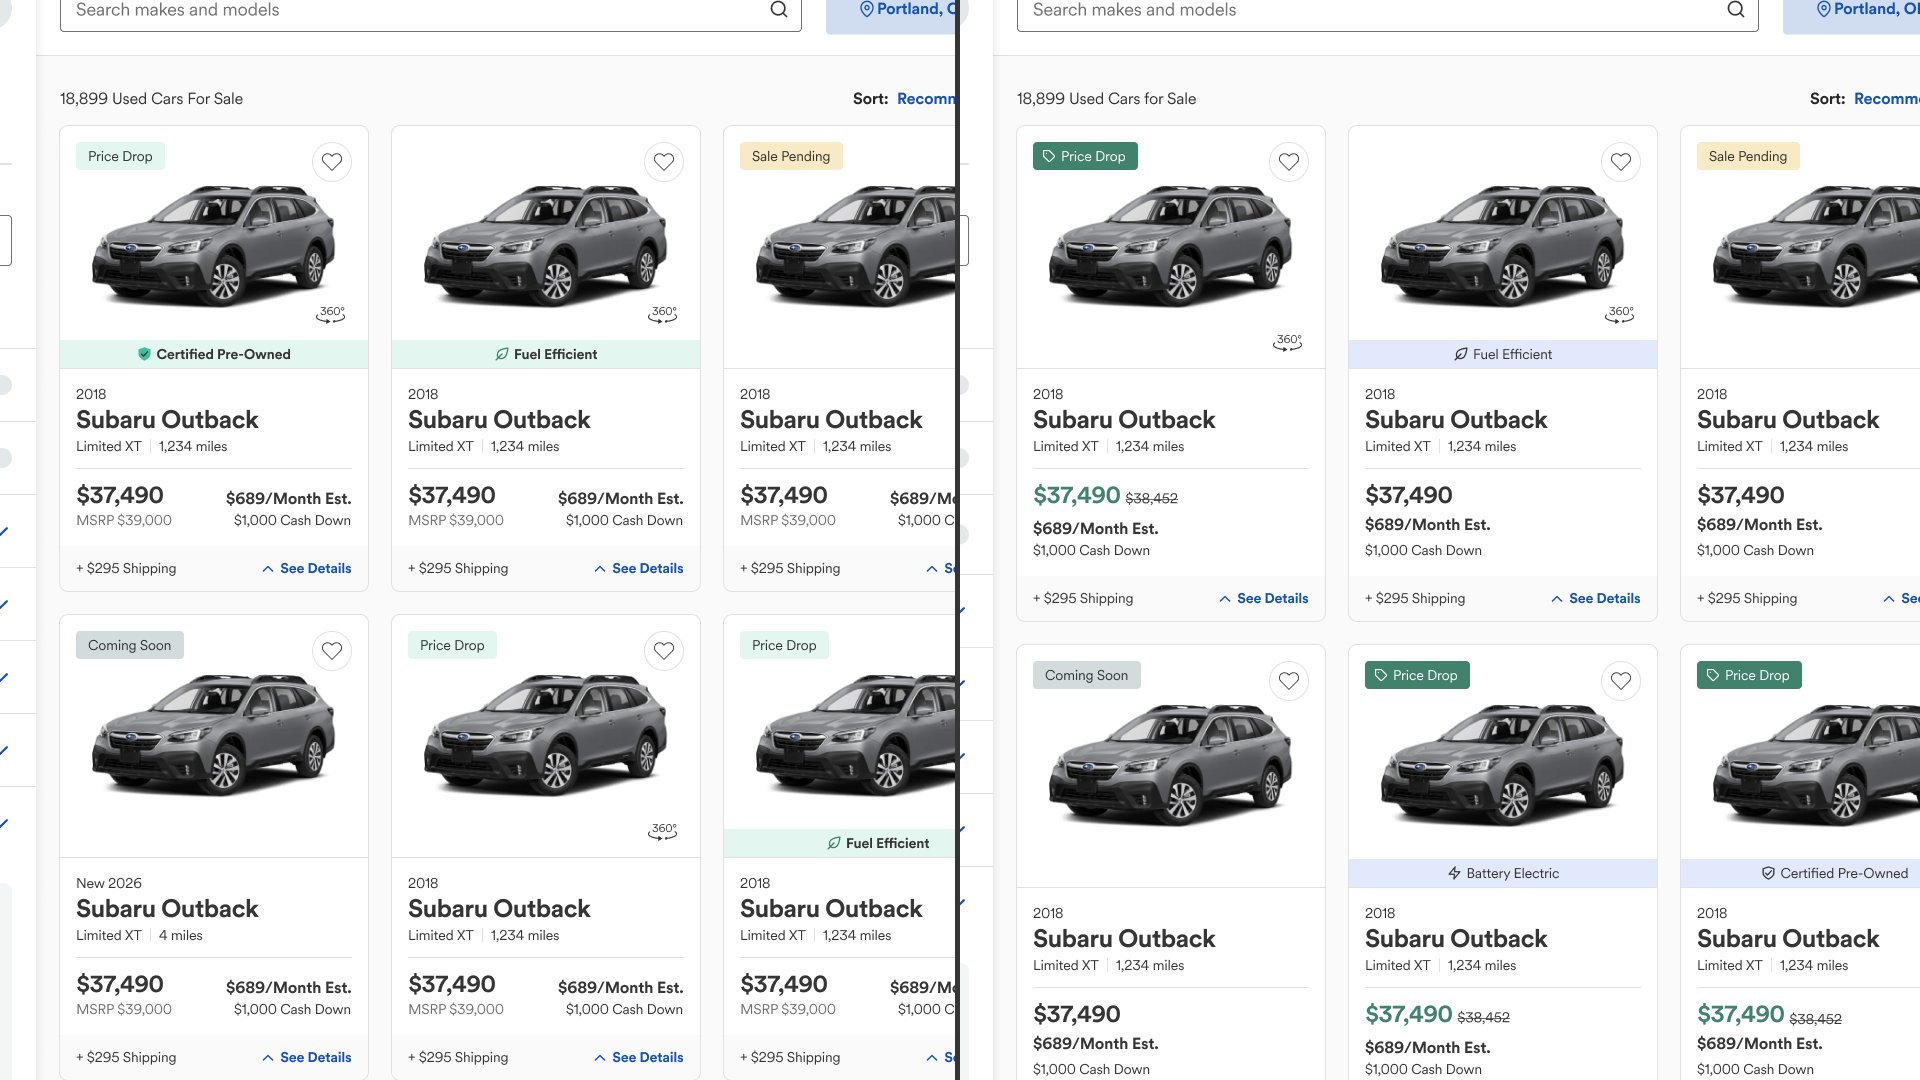Click the heart icon on the right Coming Soon card
Screen dimensions: 1920x1080
point(1289,681)
